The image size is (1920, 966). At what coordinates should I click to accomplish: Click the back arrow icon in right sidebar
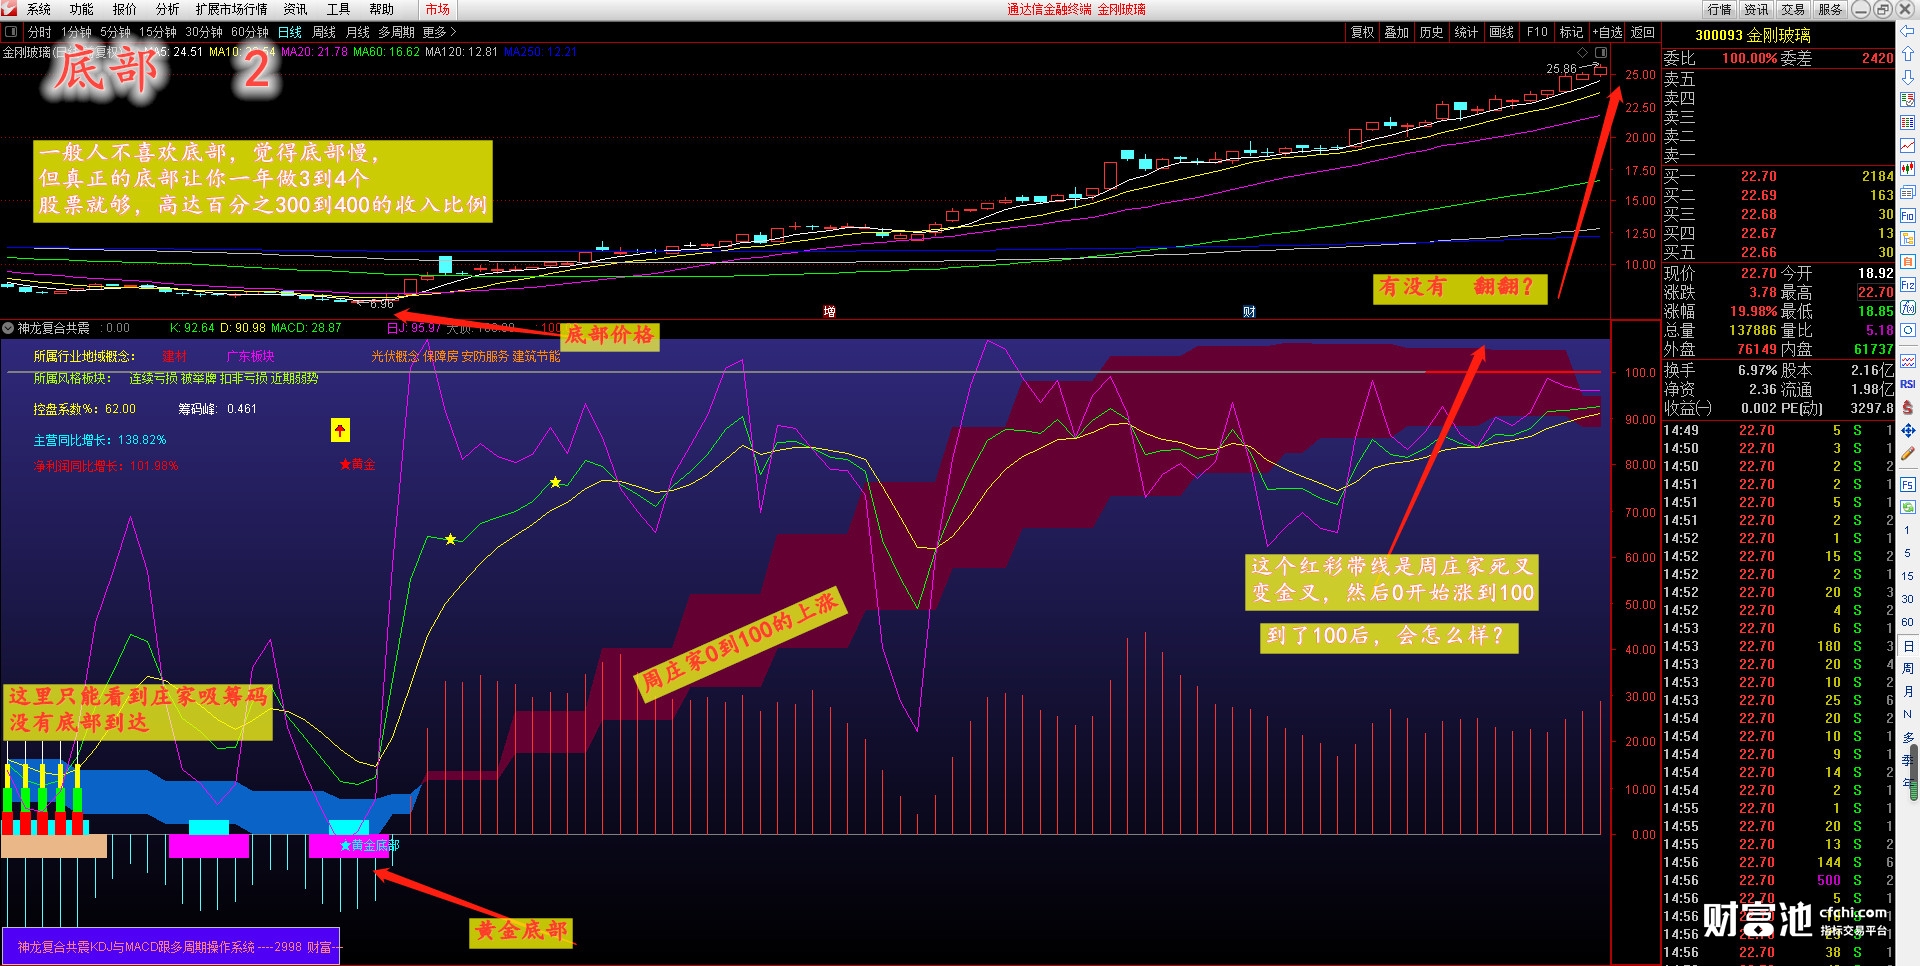pyautogui.click(x=1907, y=31)
